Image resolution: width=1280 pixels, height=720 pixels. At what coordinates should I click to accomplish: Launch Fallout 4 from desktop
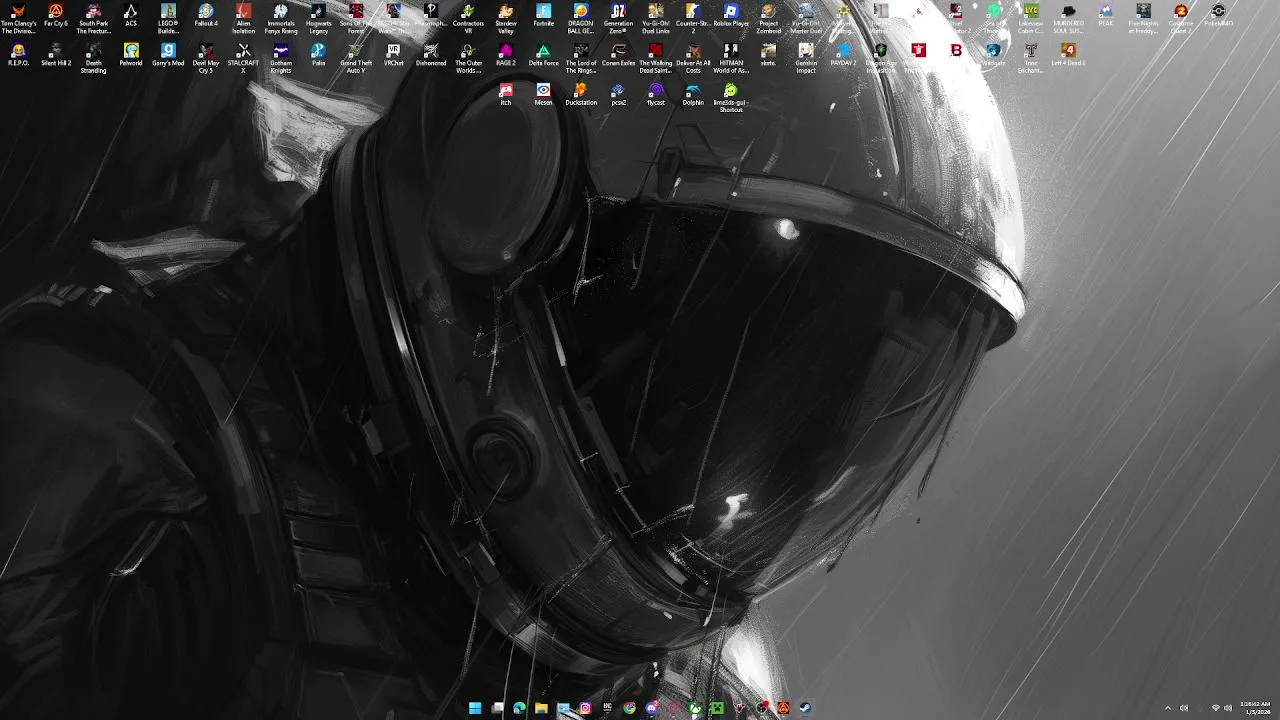[206, 16]
